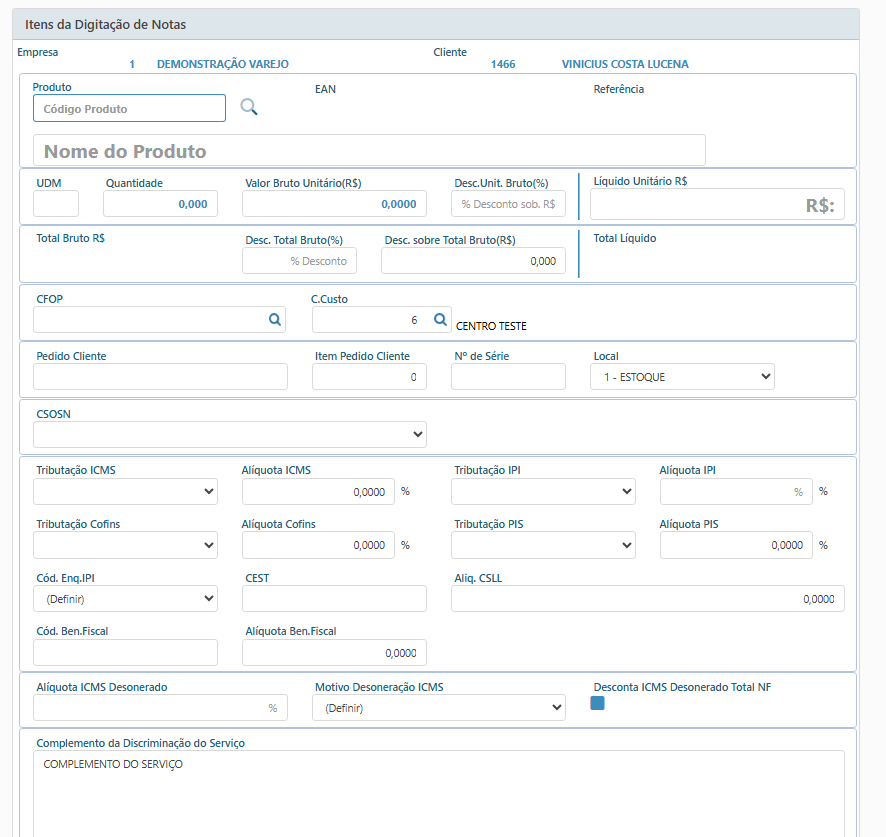Focus the Valor Bruto Unitário field
The image size is (886, 837).
point(334,204)
